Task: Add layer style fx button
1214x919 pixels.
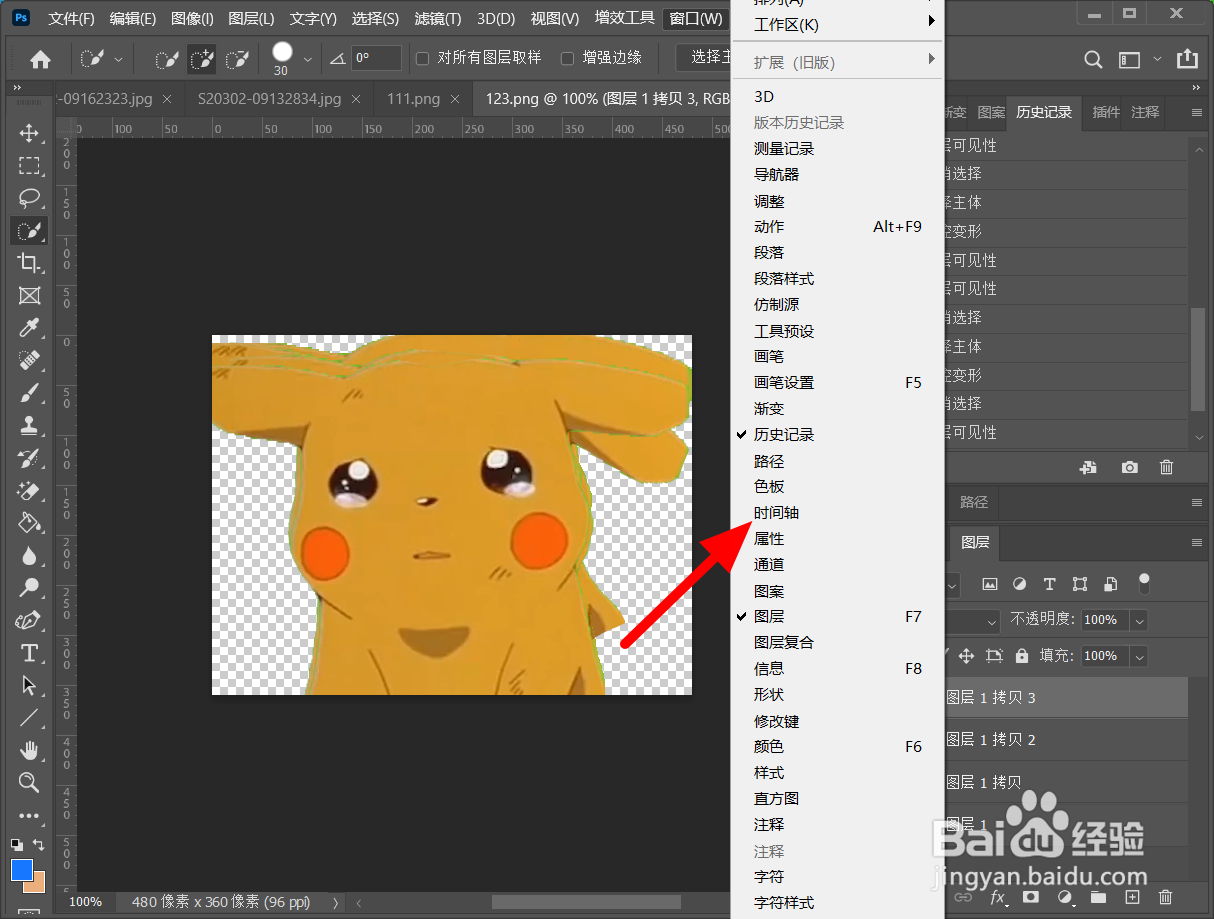Action: pos(997,897)
